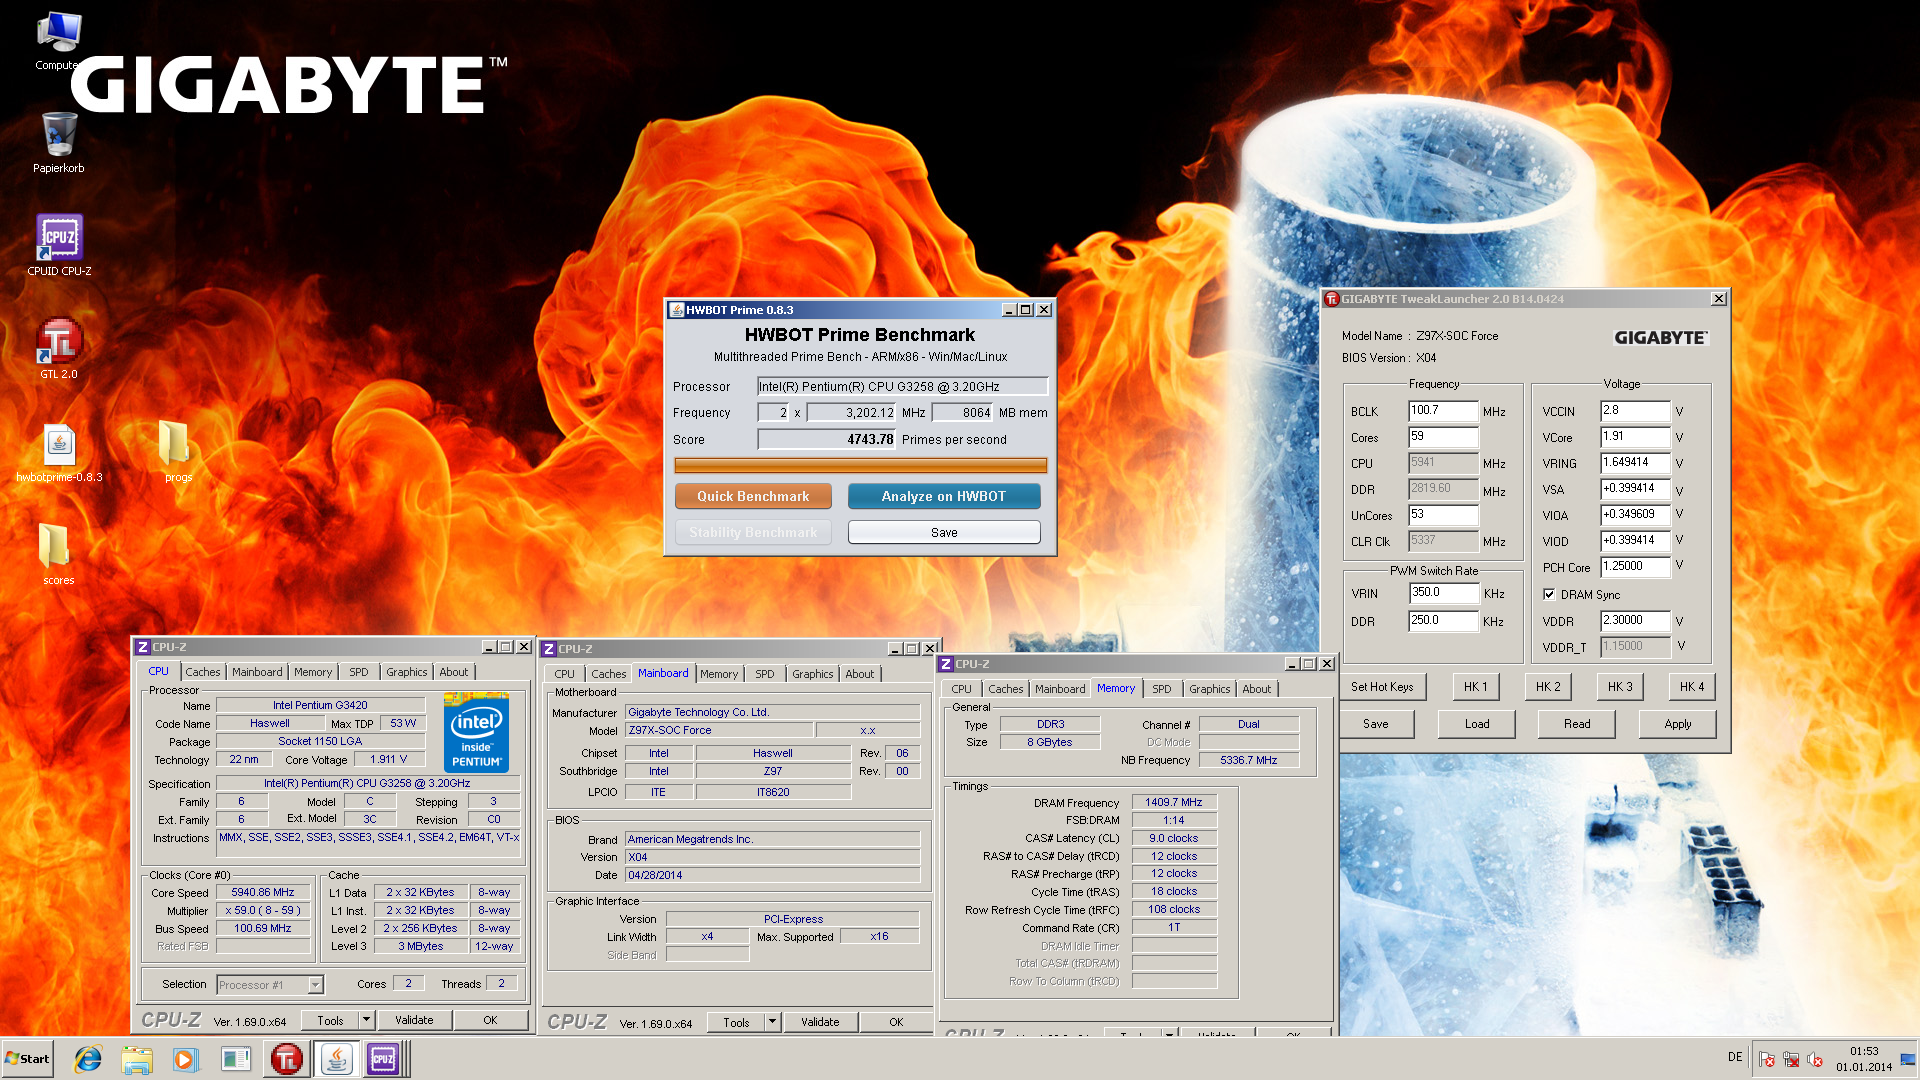Select Mainboard tab in Memory CPU-Z window
This screenshot has height=1080, width=1920.
click(x=1060, y=689)
